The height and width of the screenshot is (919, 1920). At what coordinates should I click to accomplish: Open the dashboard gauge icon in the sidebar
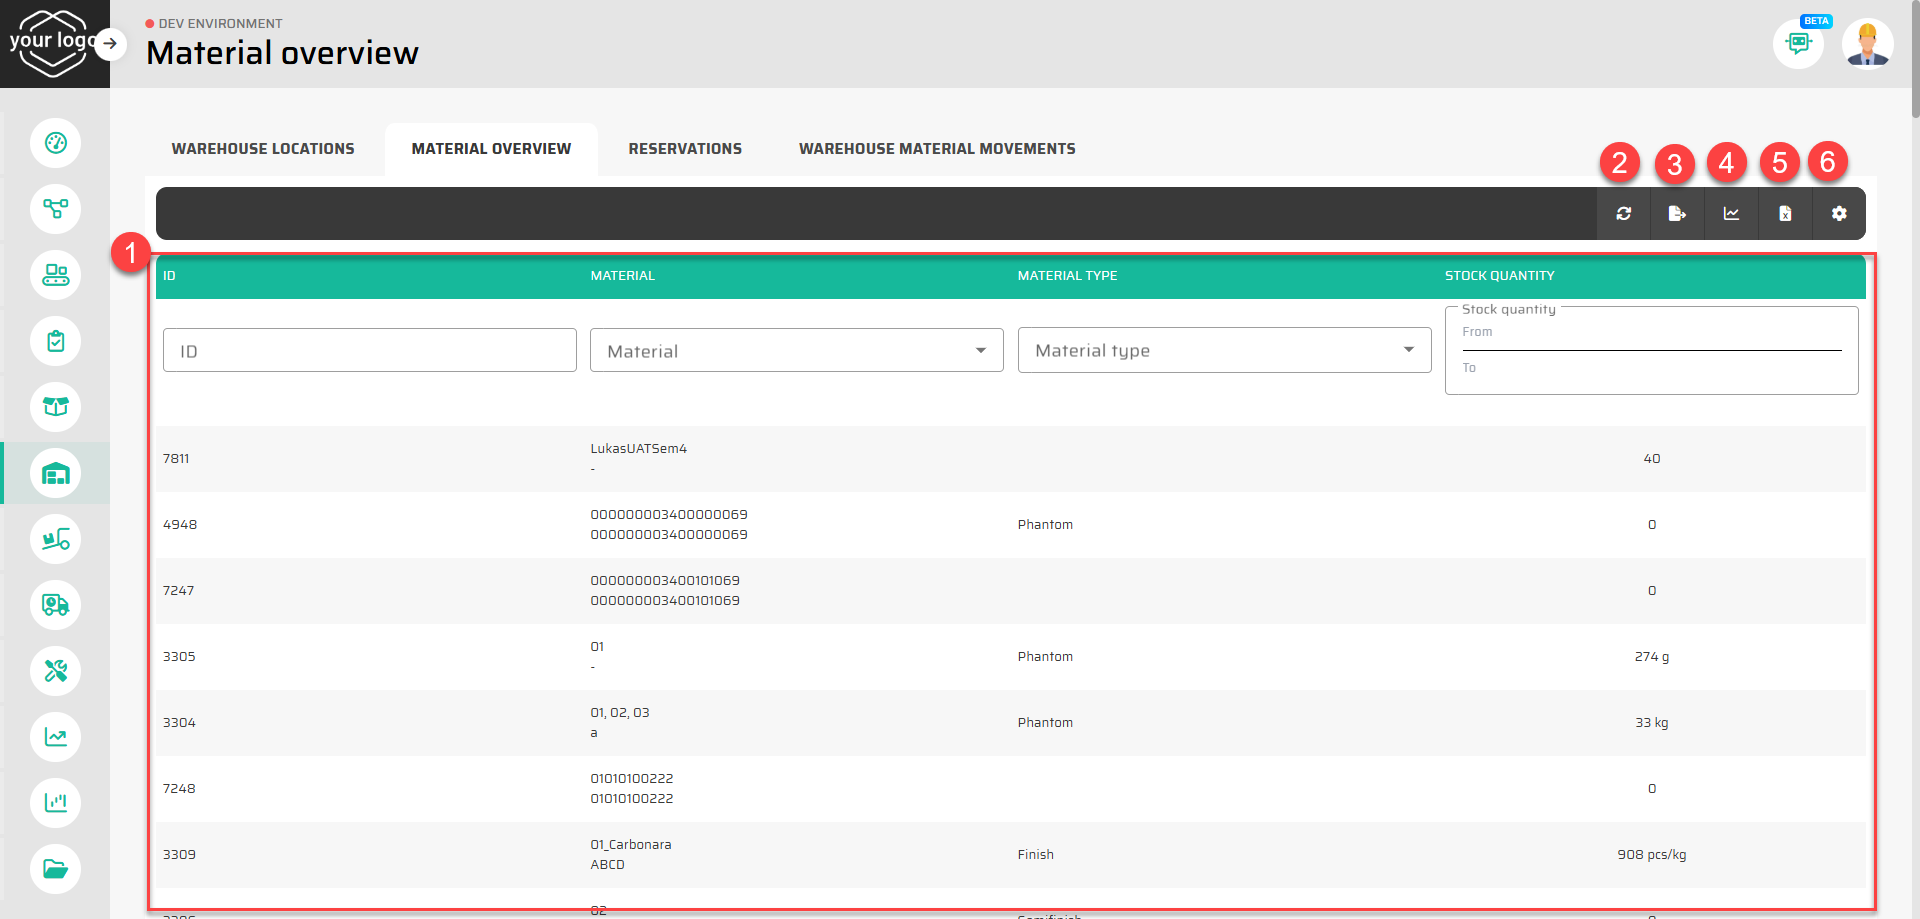[56, 143]
